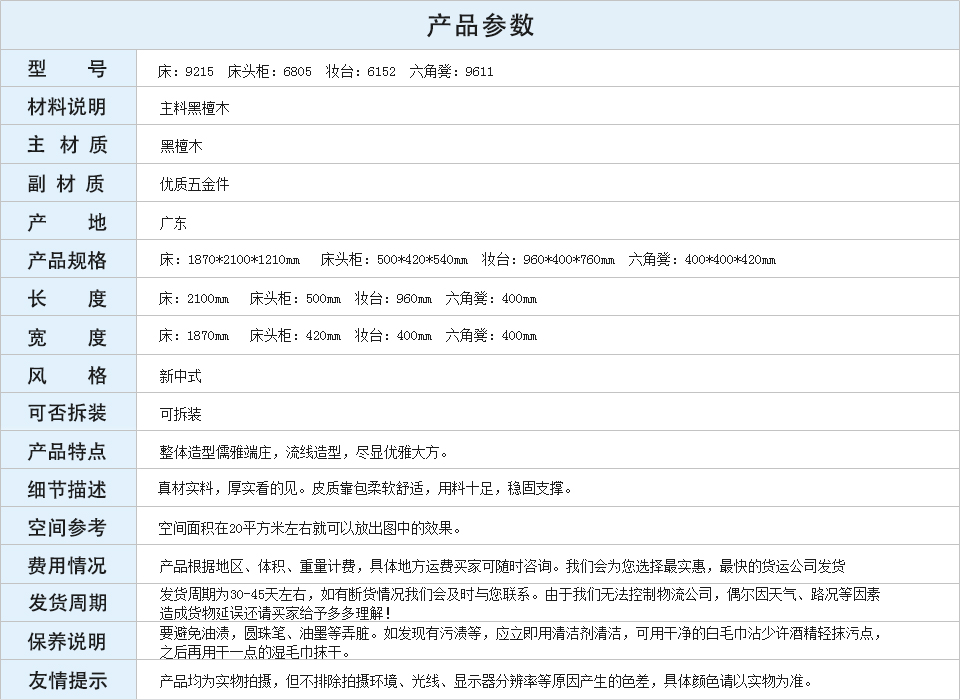Click the 主料黑檀木 value
The height and width of the screenshot is (700, 960).
194,108
